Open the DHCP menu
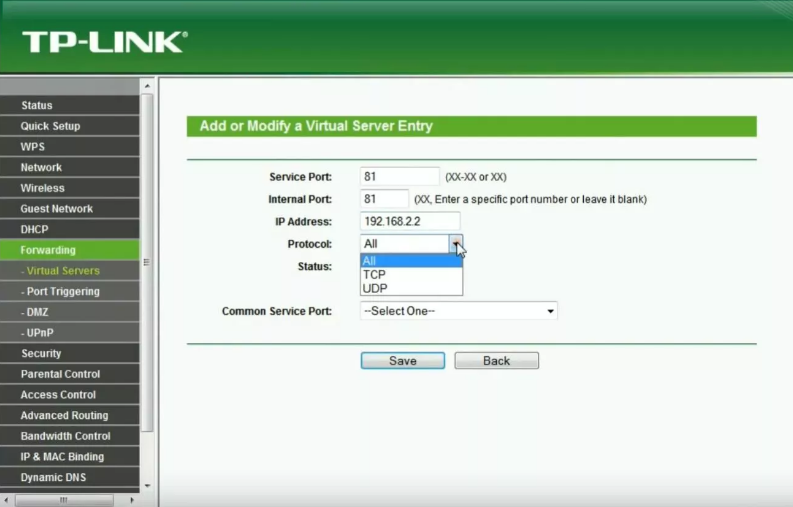The width and height of the screenshot is (793, 507). click(70, 229)
